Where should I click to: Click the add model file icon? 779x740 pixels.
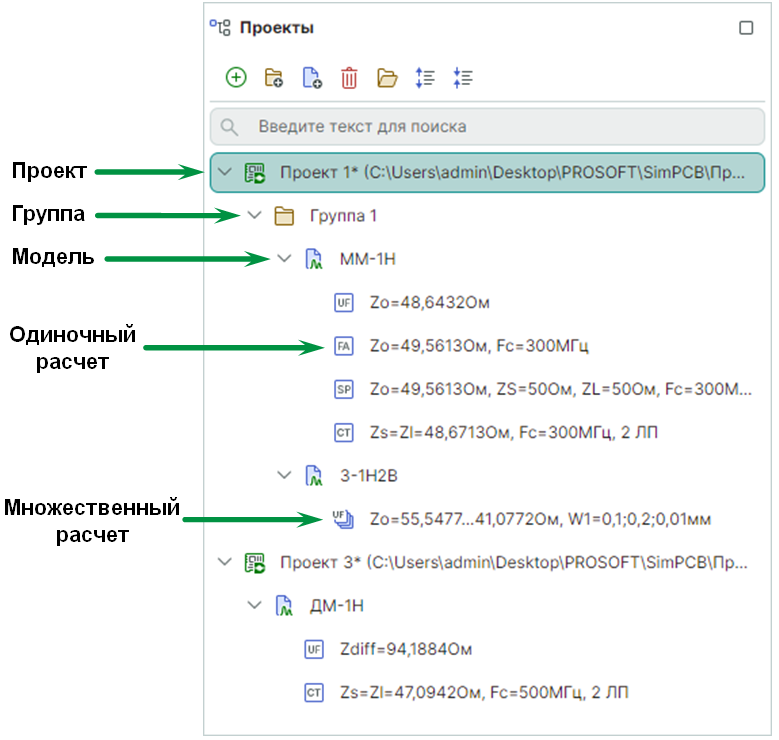point(311,77)
